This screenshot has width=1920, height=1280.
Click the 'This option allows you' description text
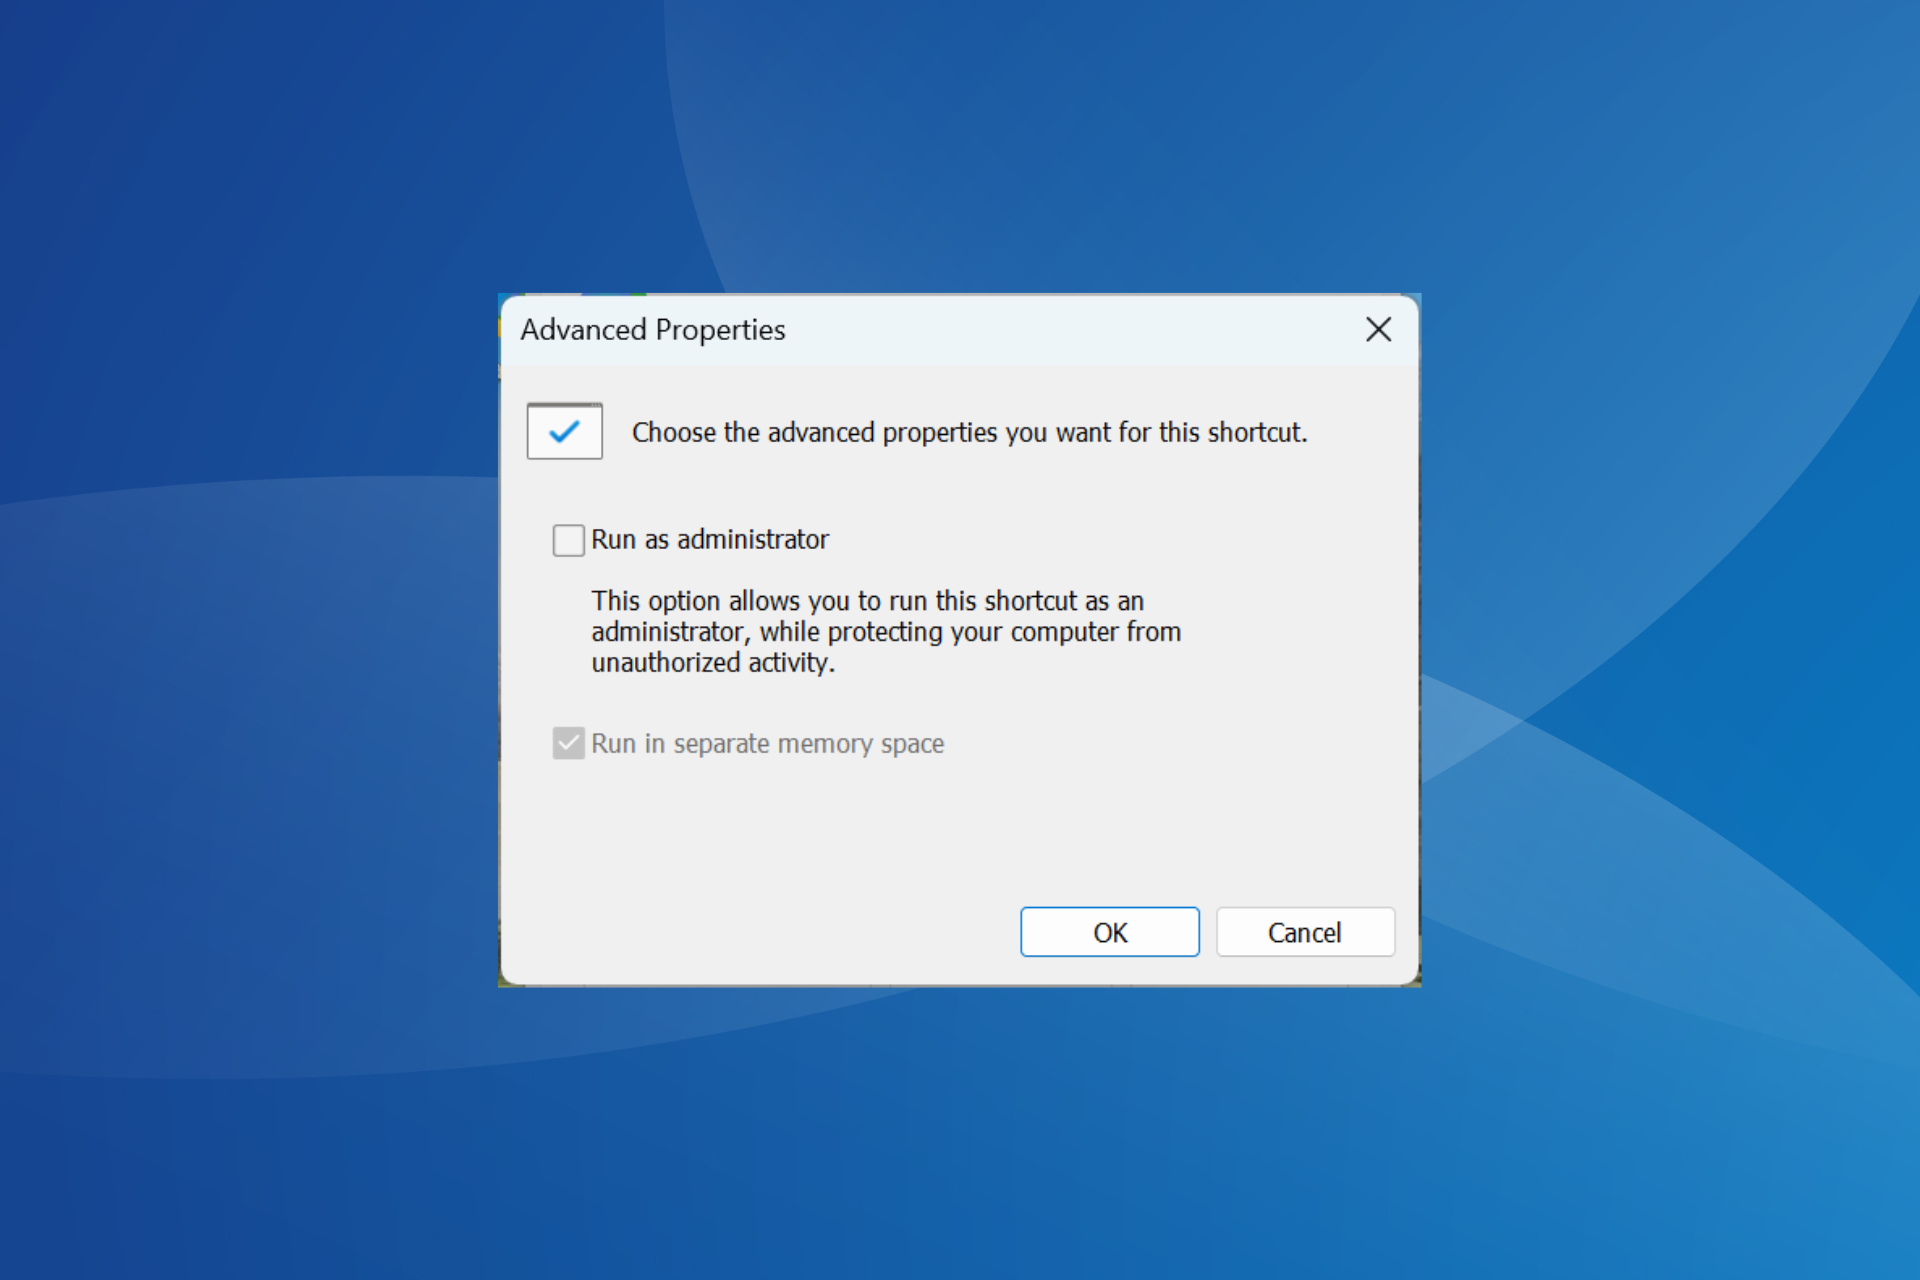(886, 632)
